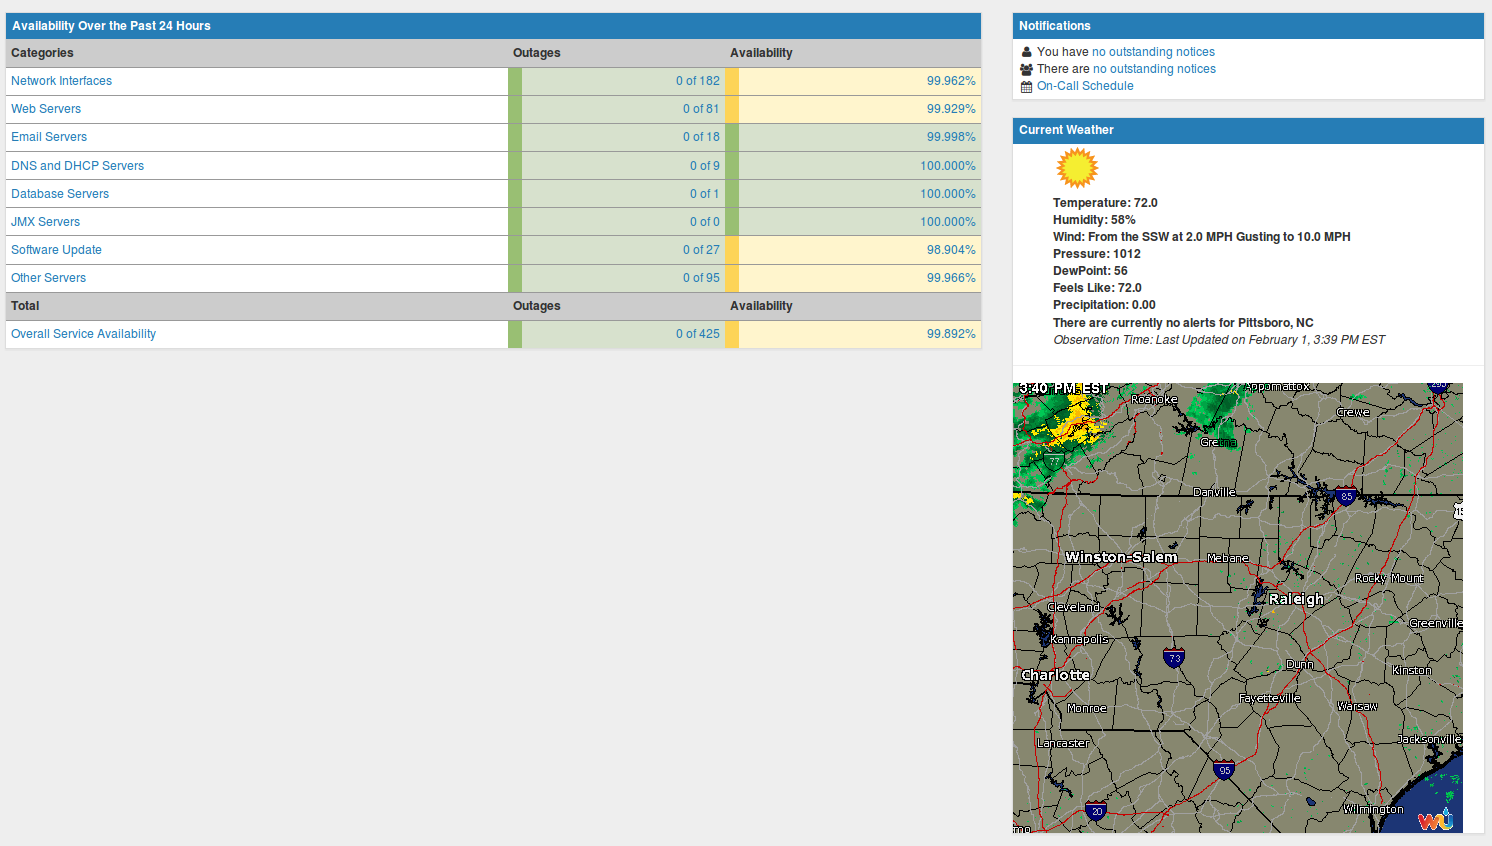The width and height of the screenshot is (1492, 846).
Task: Click the 99.962% availability value
Action: tap(951, 81)
